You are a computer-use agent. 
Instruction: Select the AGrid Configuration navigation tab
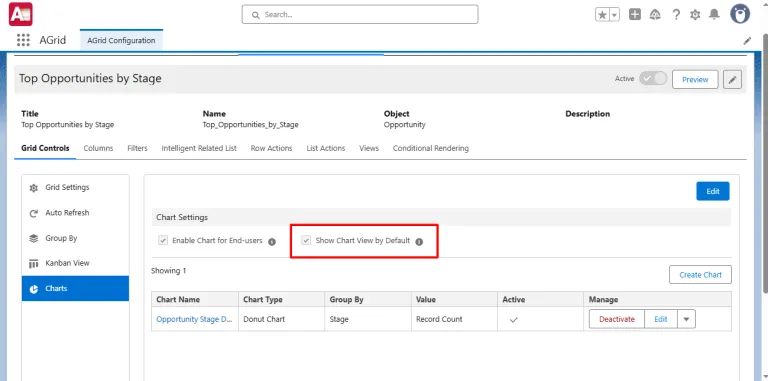tap(121, 41)
